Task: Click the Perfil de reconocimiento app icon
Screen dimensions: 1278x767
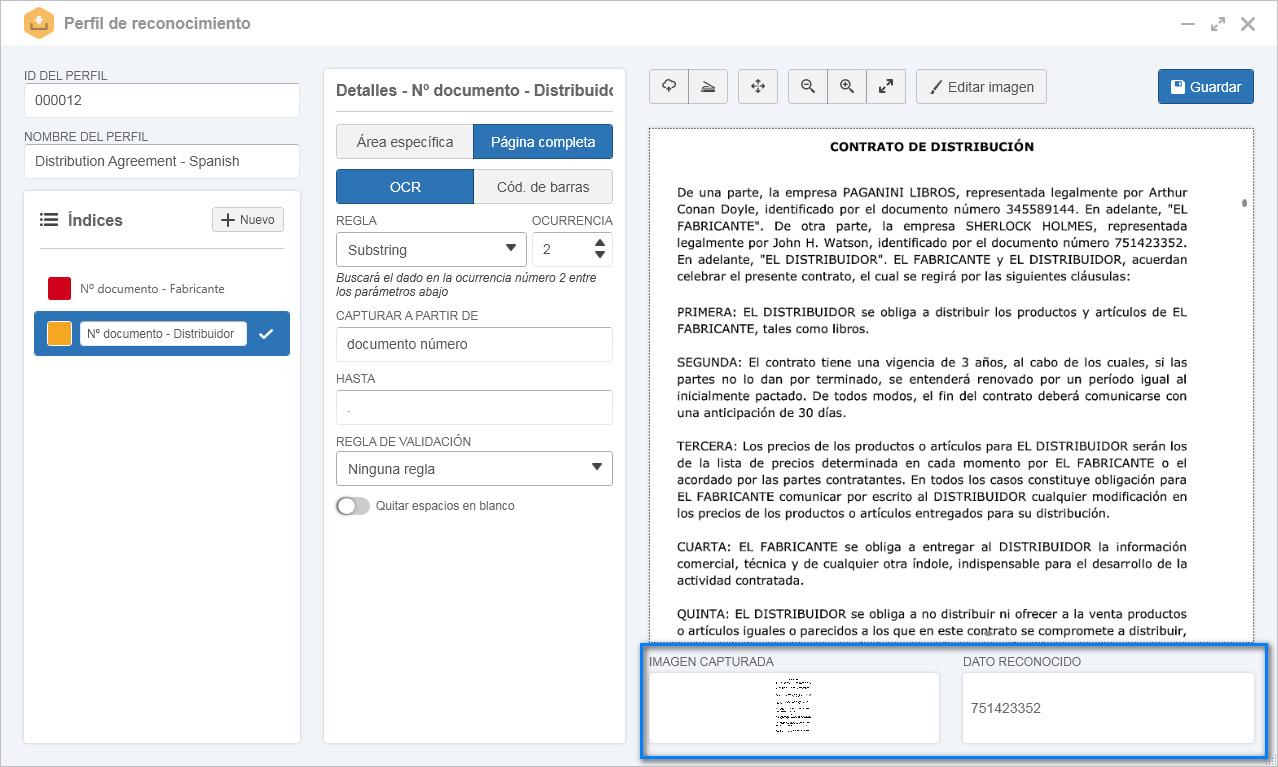Action: (x=38, y=23)
